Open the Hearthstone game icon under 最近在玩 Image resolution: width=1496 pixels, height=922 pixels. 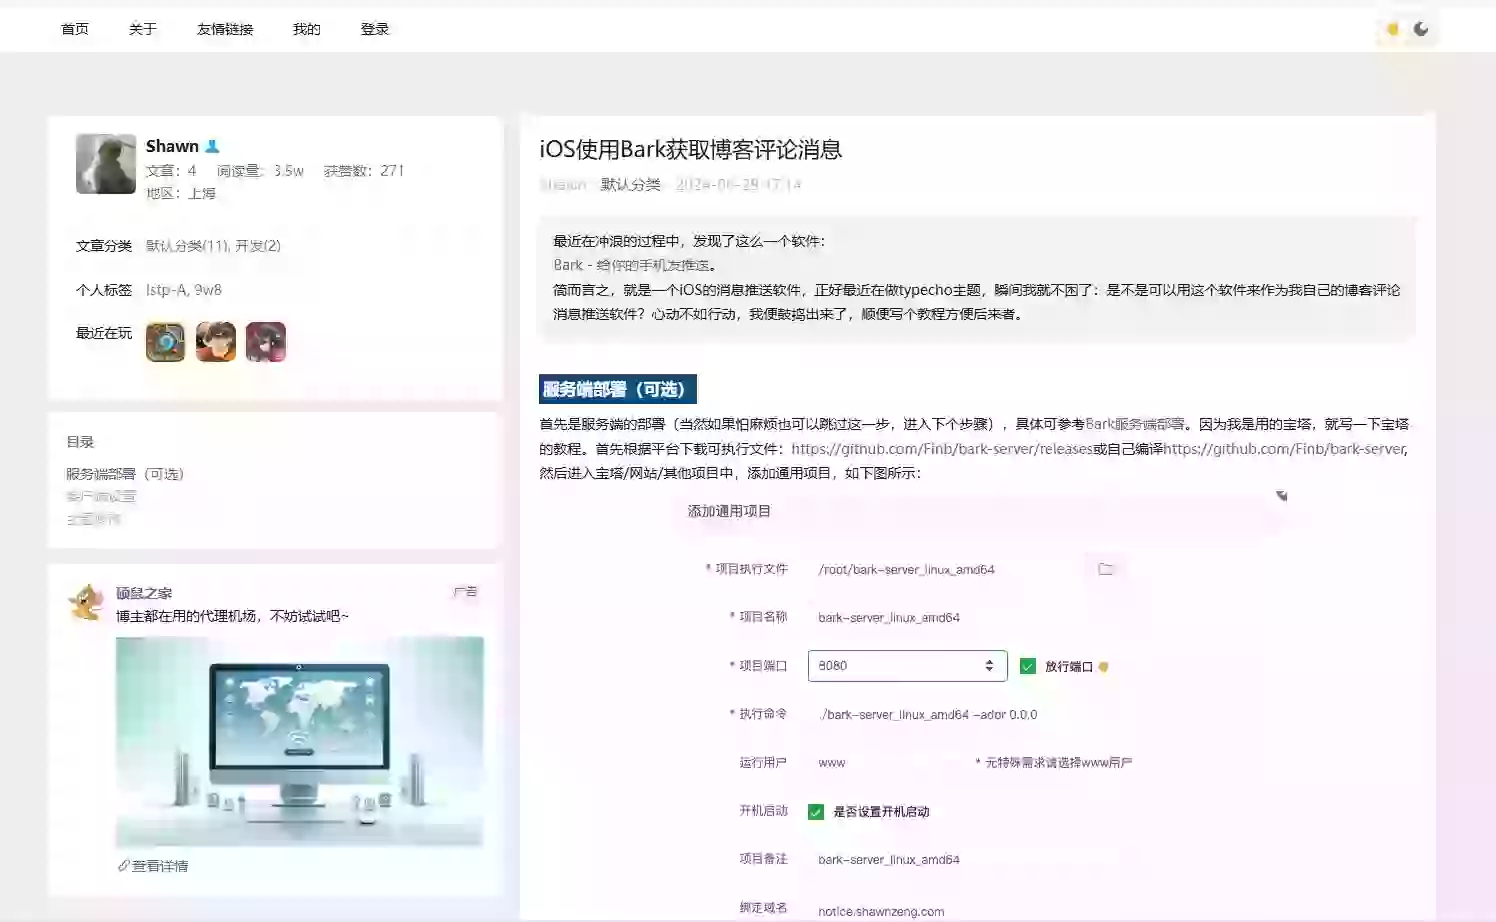pyautogui.click(x=164, y=341)
